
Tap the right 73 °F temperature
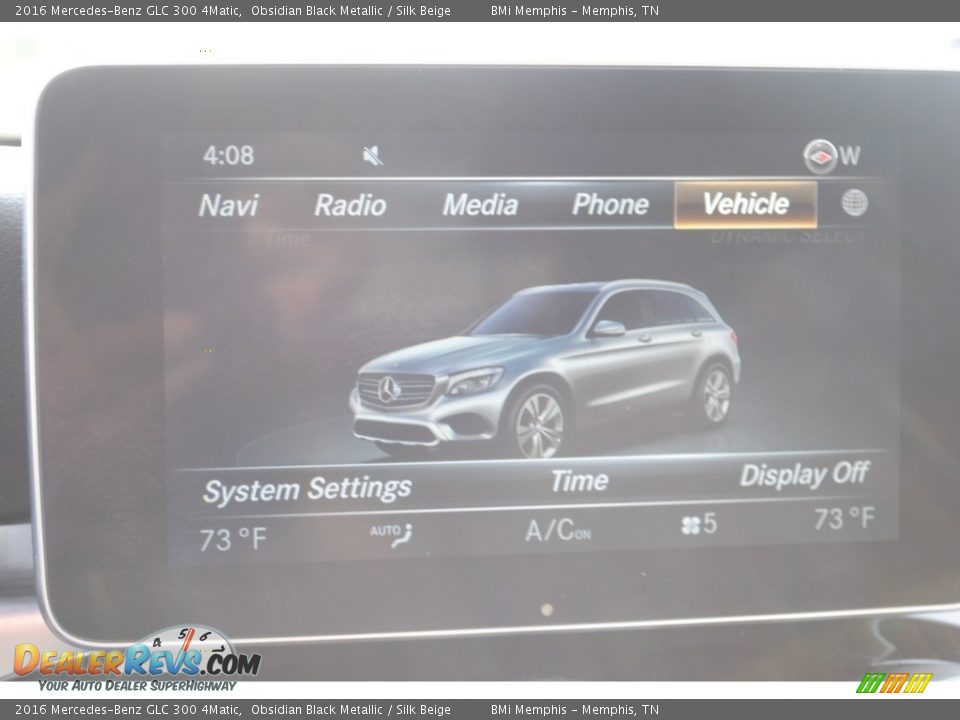844,519
